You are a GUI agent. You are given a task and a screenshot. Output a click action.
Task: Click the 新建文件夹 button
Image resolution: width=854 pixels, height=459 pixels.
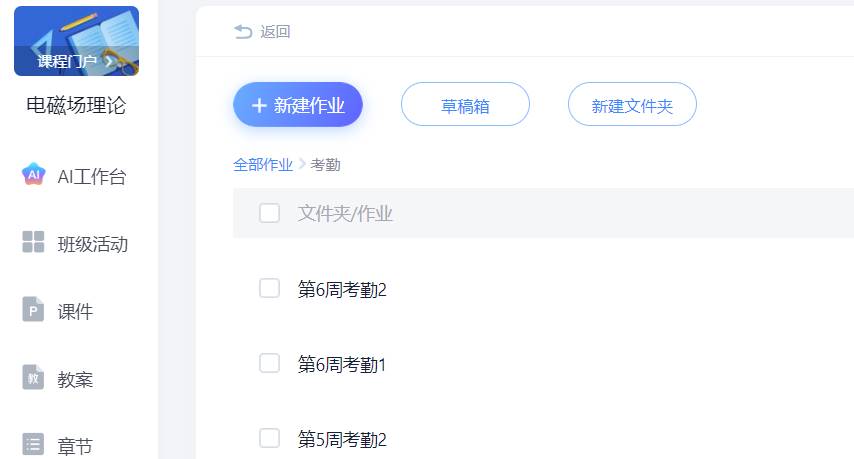pyautogui.click(x=632, y=105)
